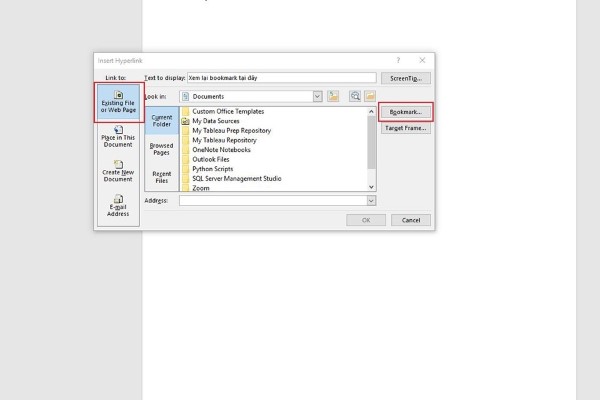The width and height of the screenshot is (600, 400).
Task: Click the Custom Office Templates folder icon
Action: 186,111
